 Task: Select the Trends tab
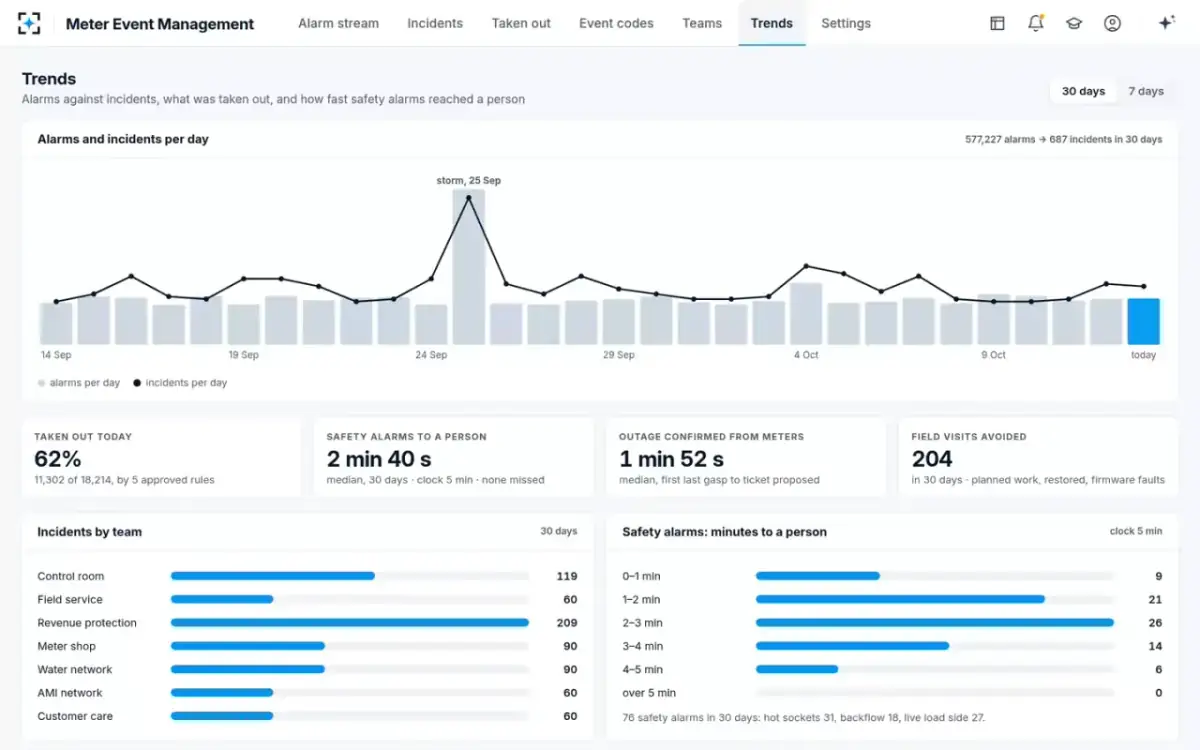[x=772, y=23]
